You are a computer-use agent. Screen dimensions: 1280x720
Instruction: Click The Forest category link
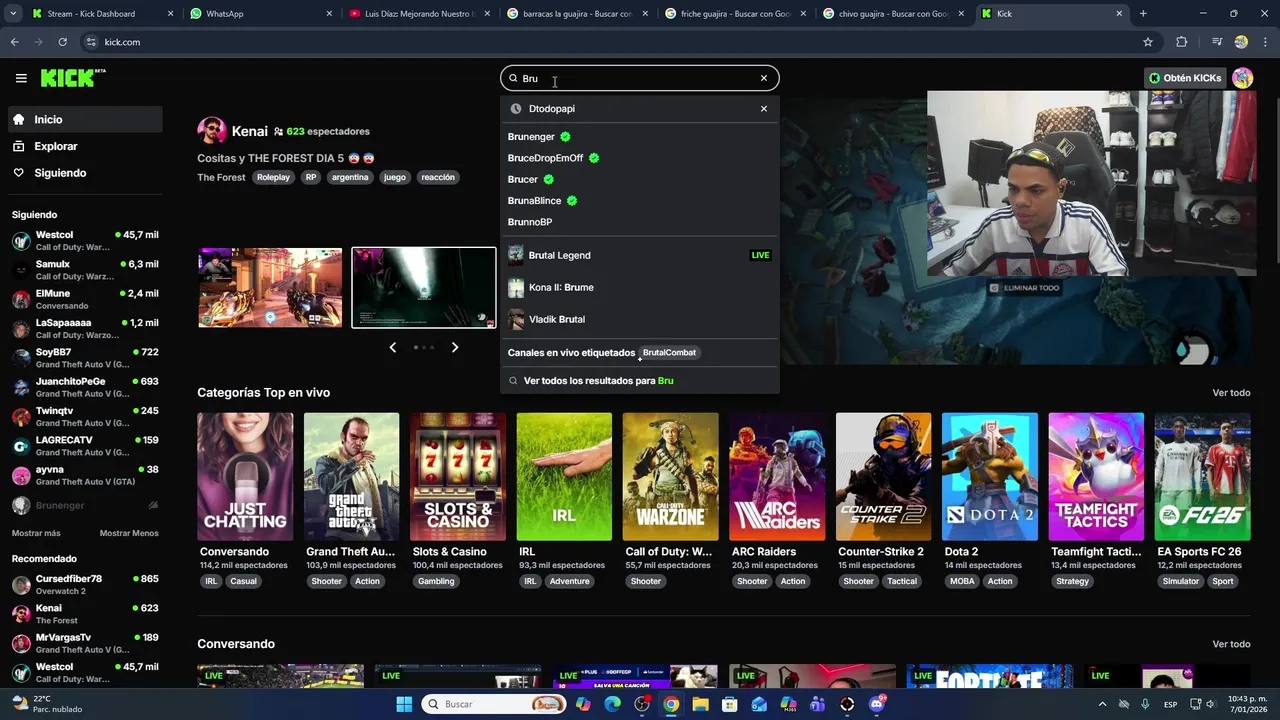click(x=221, y=177)
